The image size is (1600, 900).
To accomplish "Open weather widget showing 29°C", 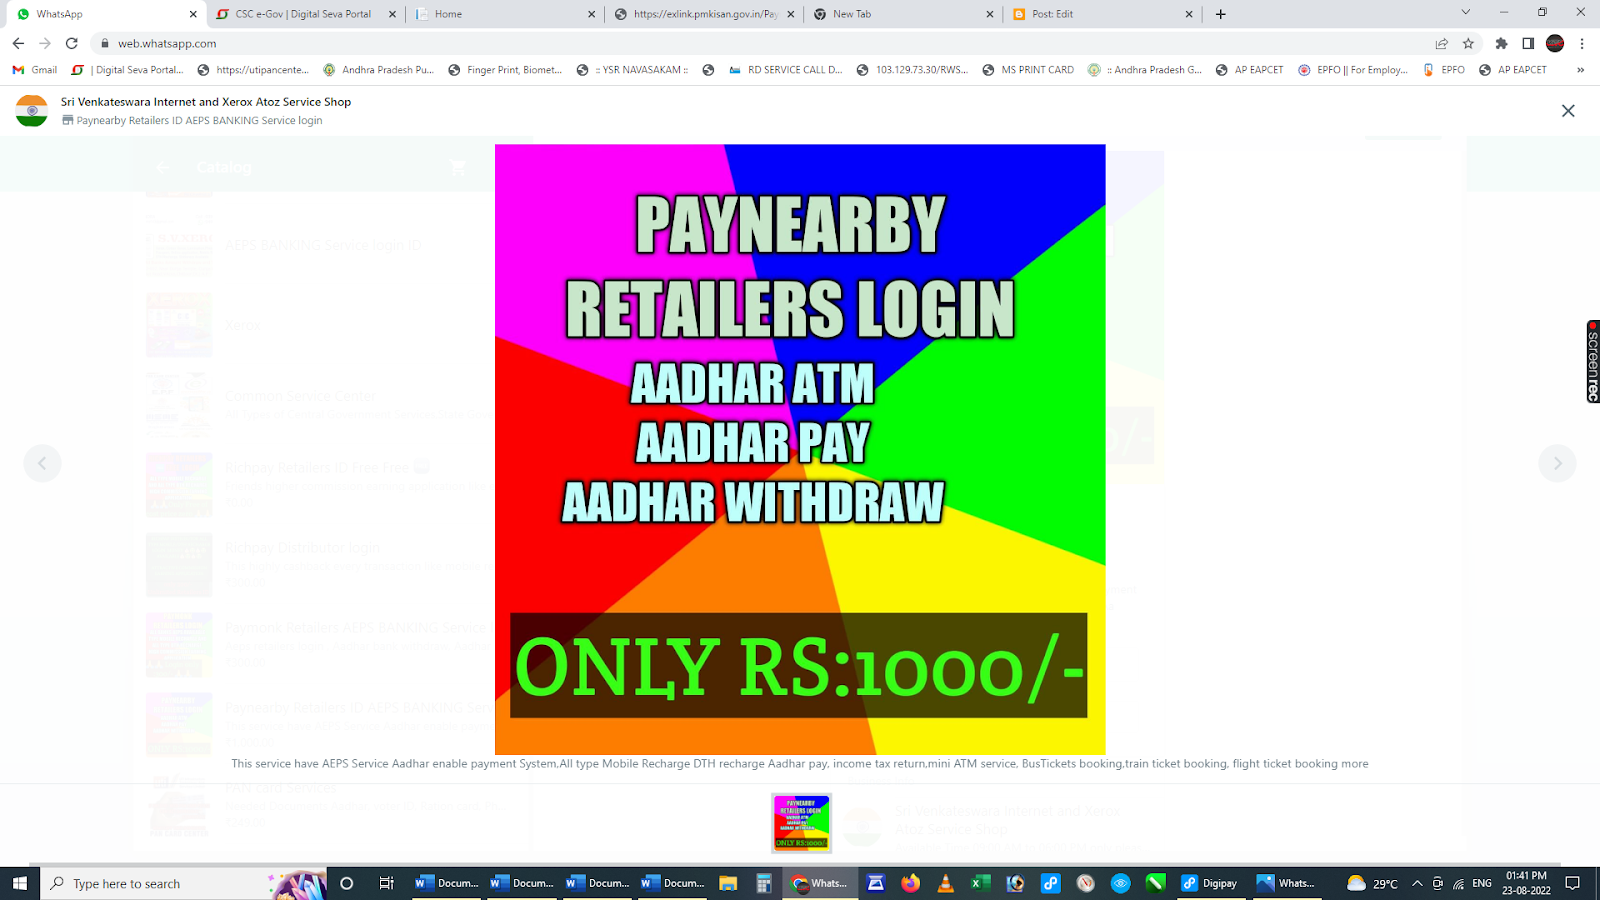I will point(1371,883).
